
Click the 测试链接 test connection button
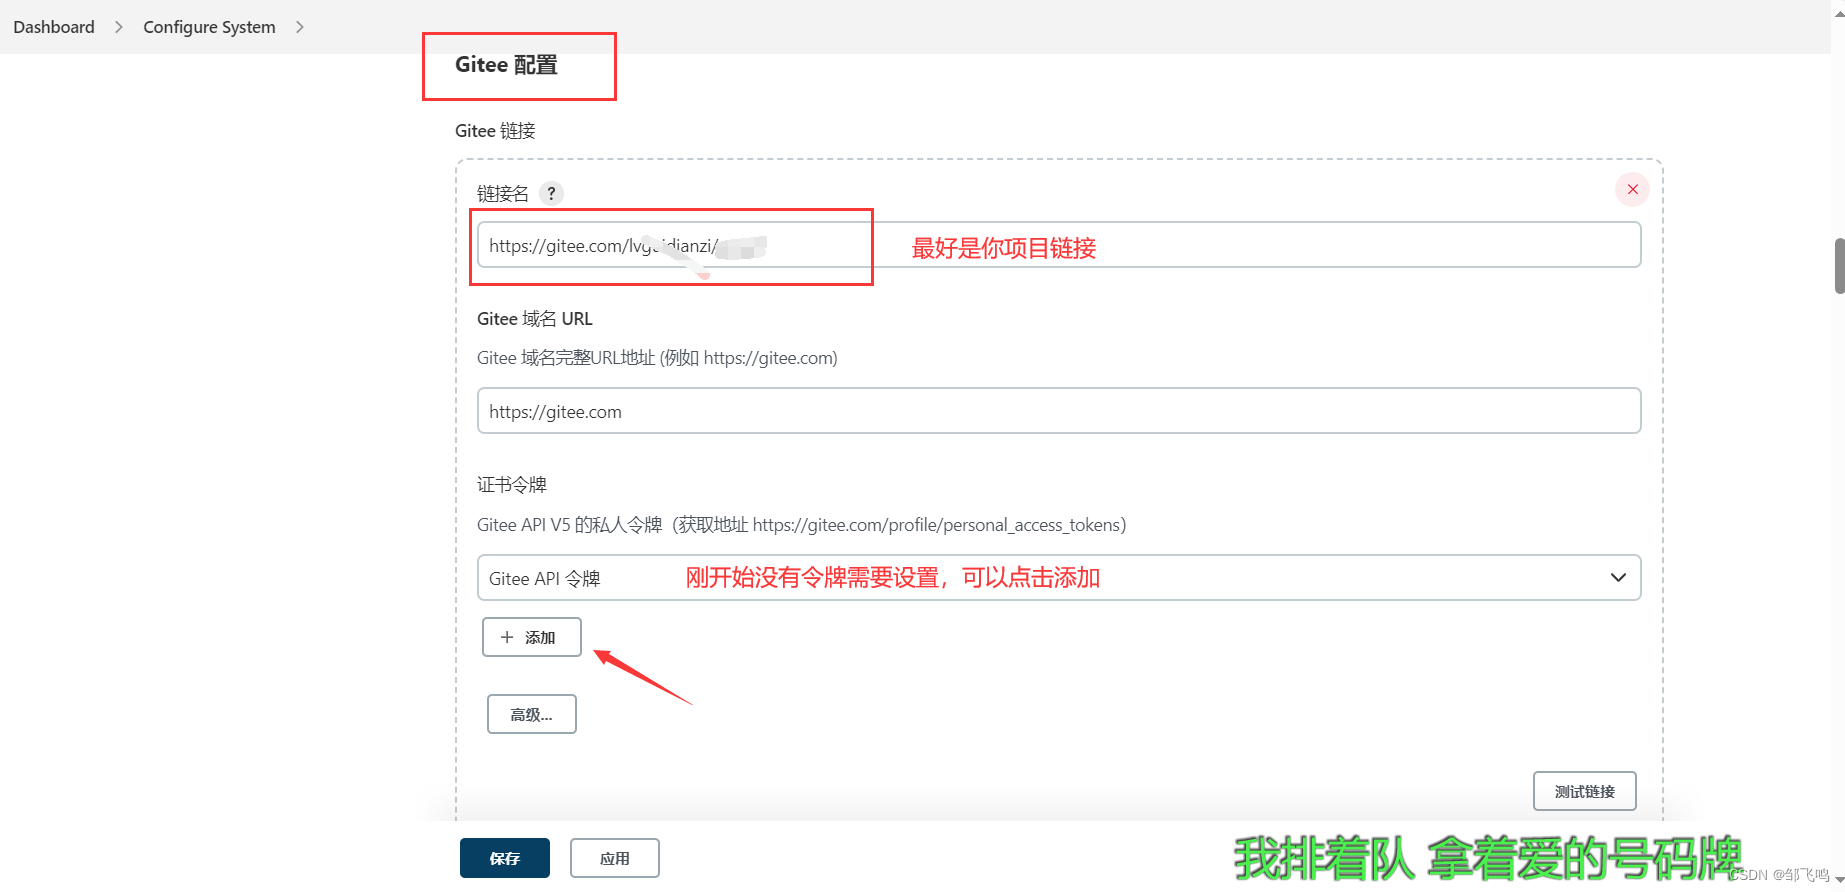(1584, 791)
